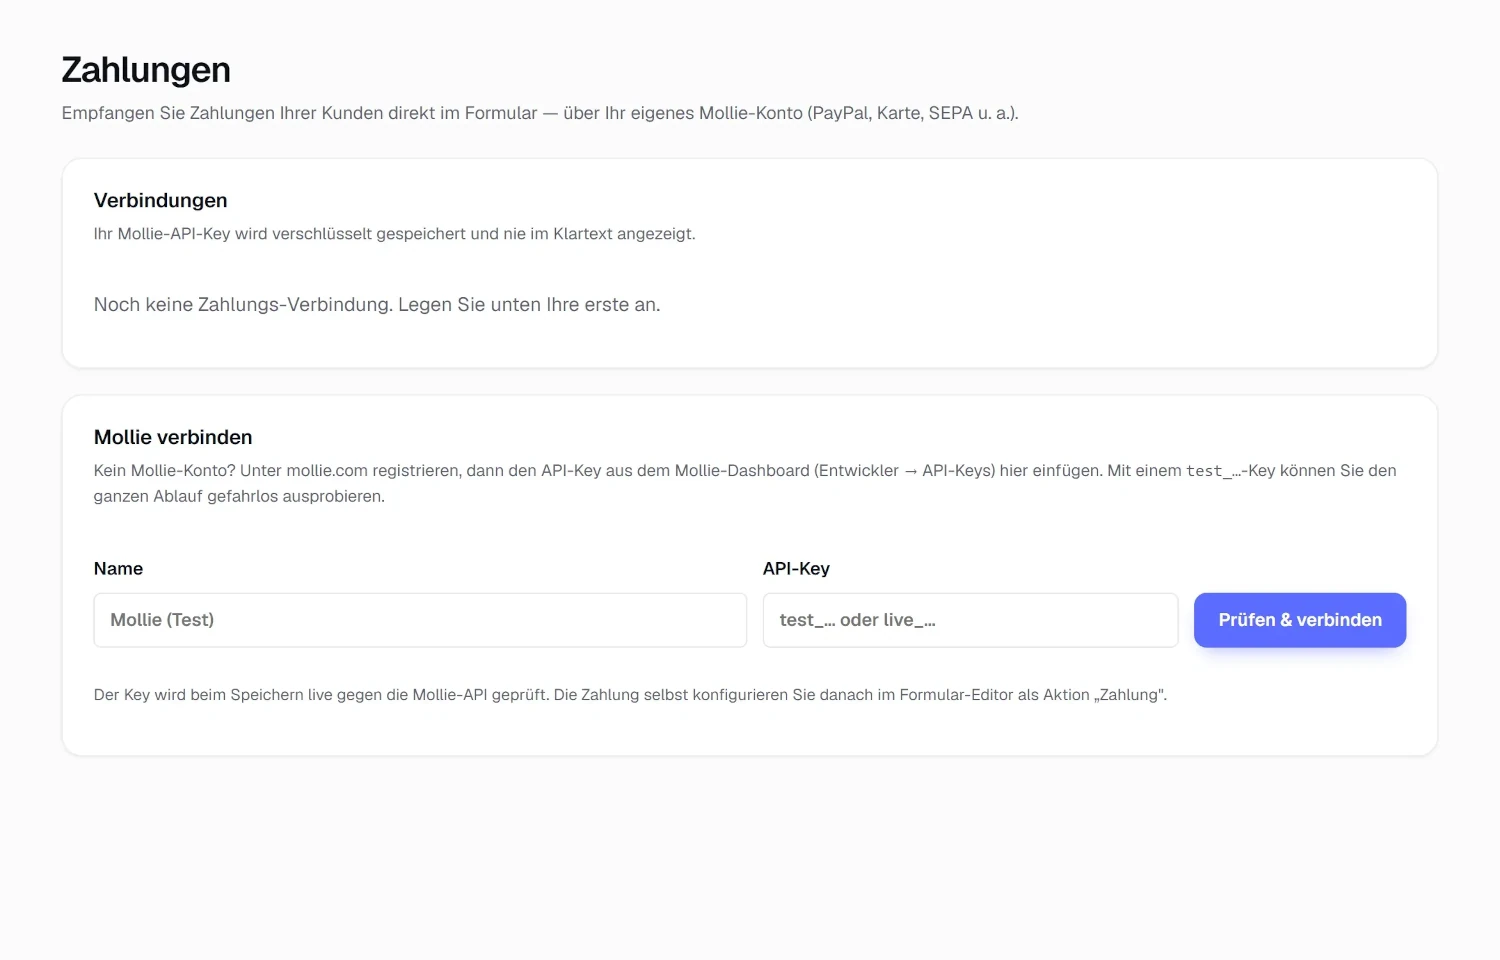The height and width of the screenshot is (960, 1500).
Task: Click the 'Ihr Mollie-API-Key wird verschlüsselt' note
Action: click(x=394, y=233)
